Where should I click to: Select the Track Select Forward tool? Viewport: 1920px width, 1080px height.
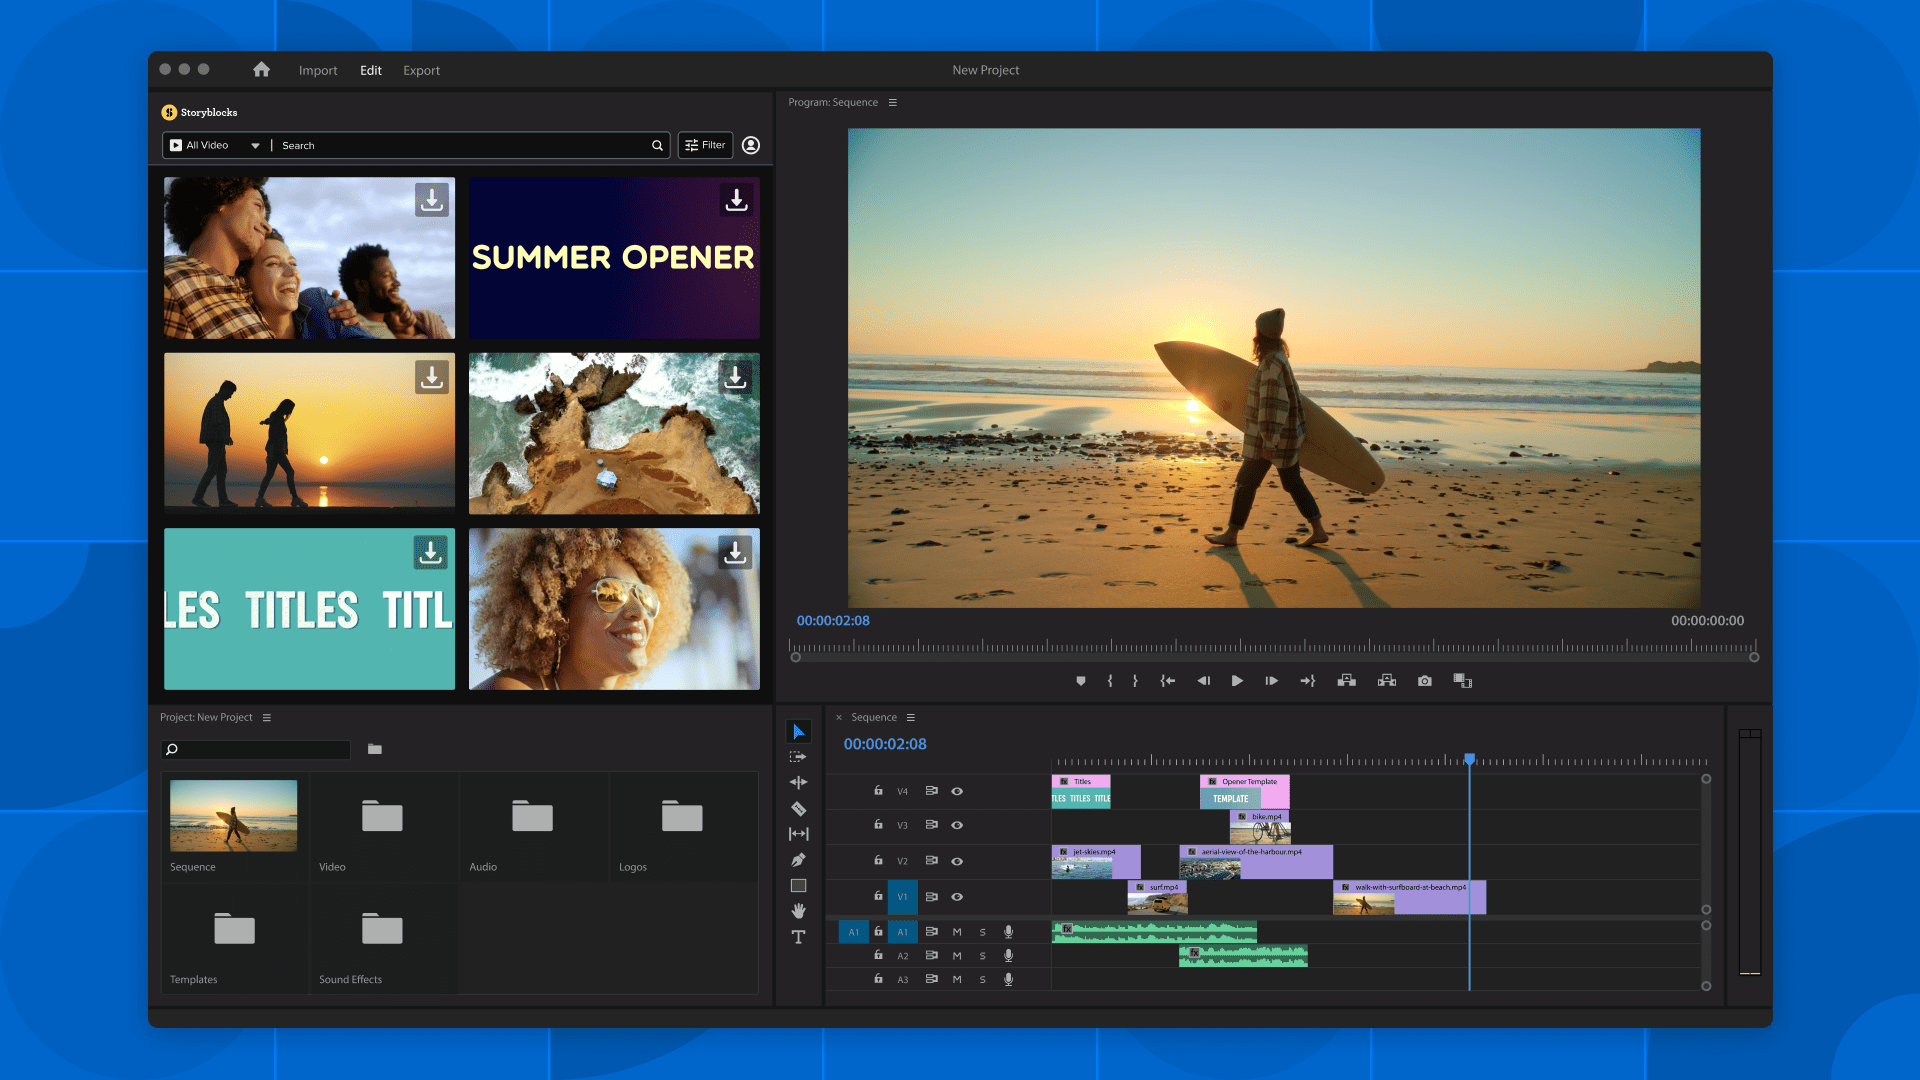tap(798, 757)
